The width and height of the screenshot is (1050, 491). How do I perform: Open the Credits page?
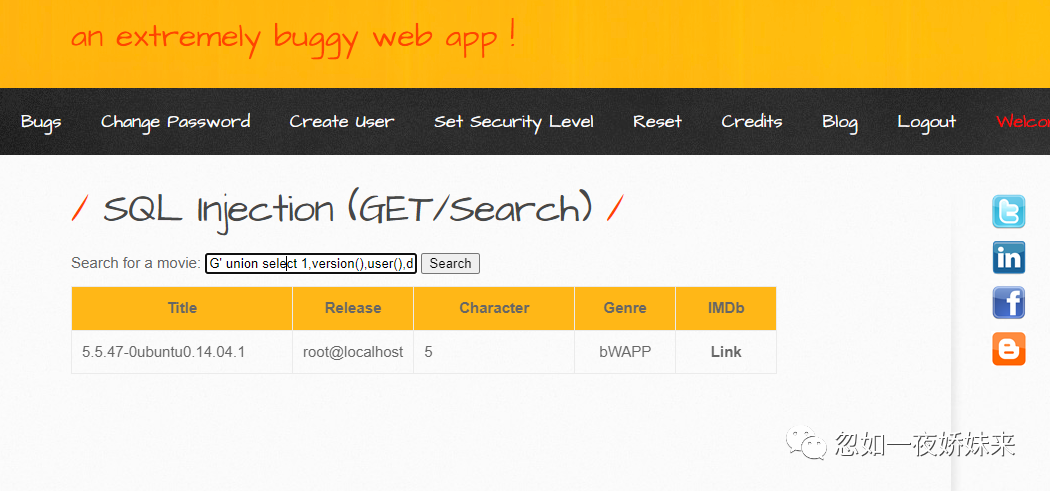click(752, 122)
